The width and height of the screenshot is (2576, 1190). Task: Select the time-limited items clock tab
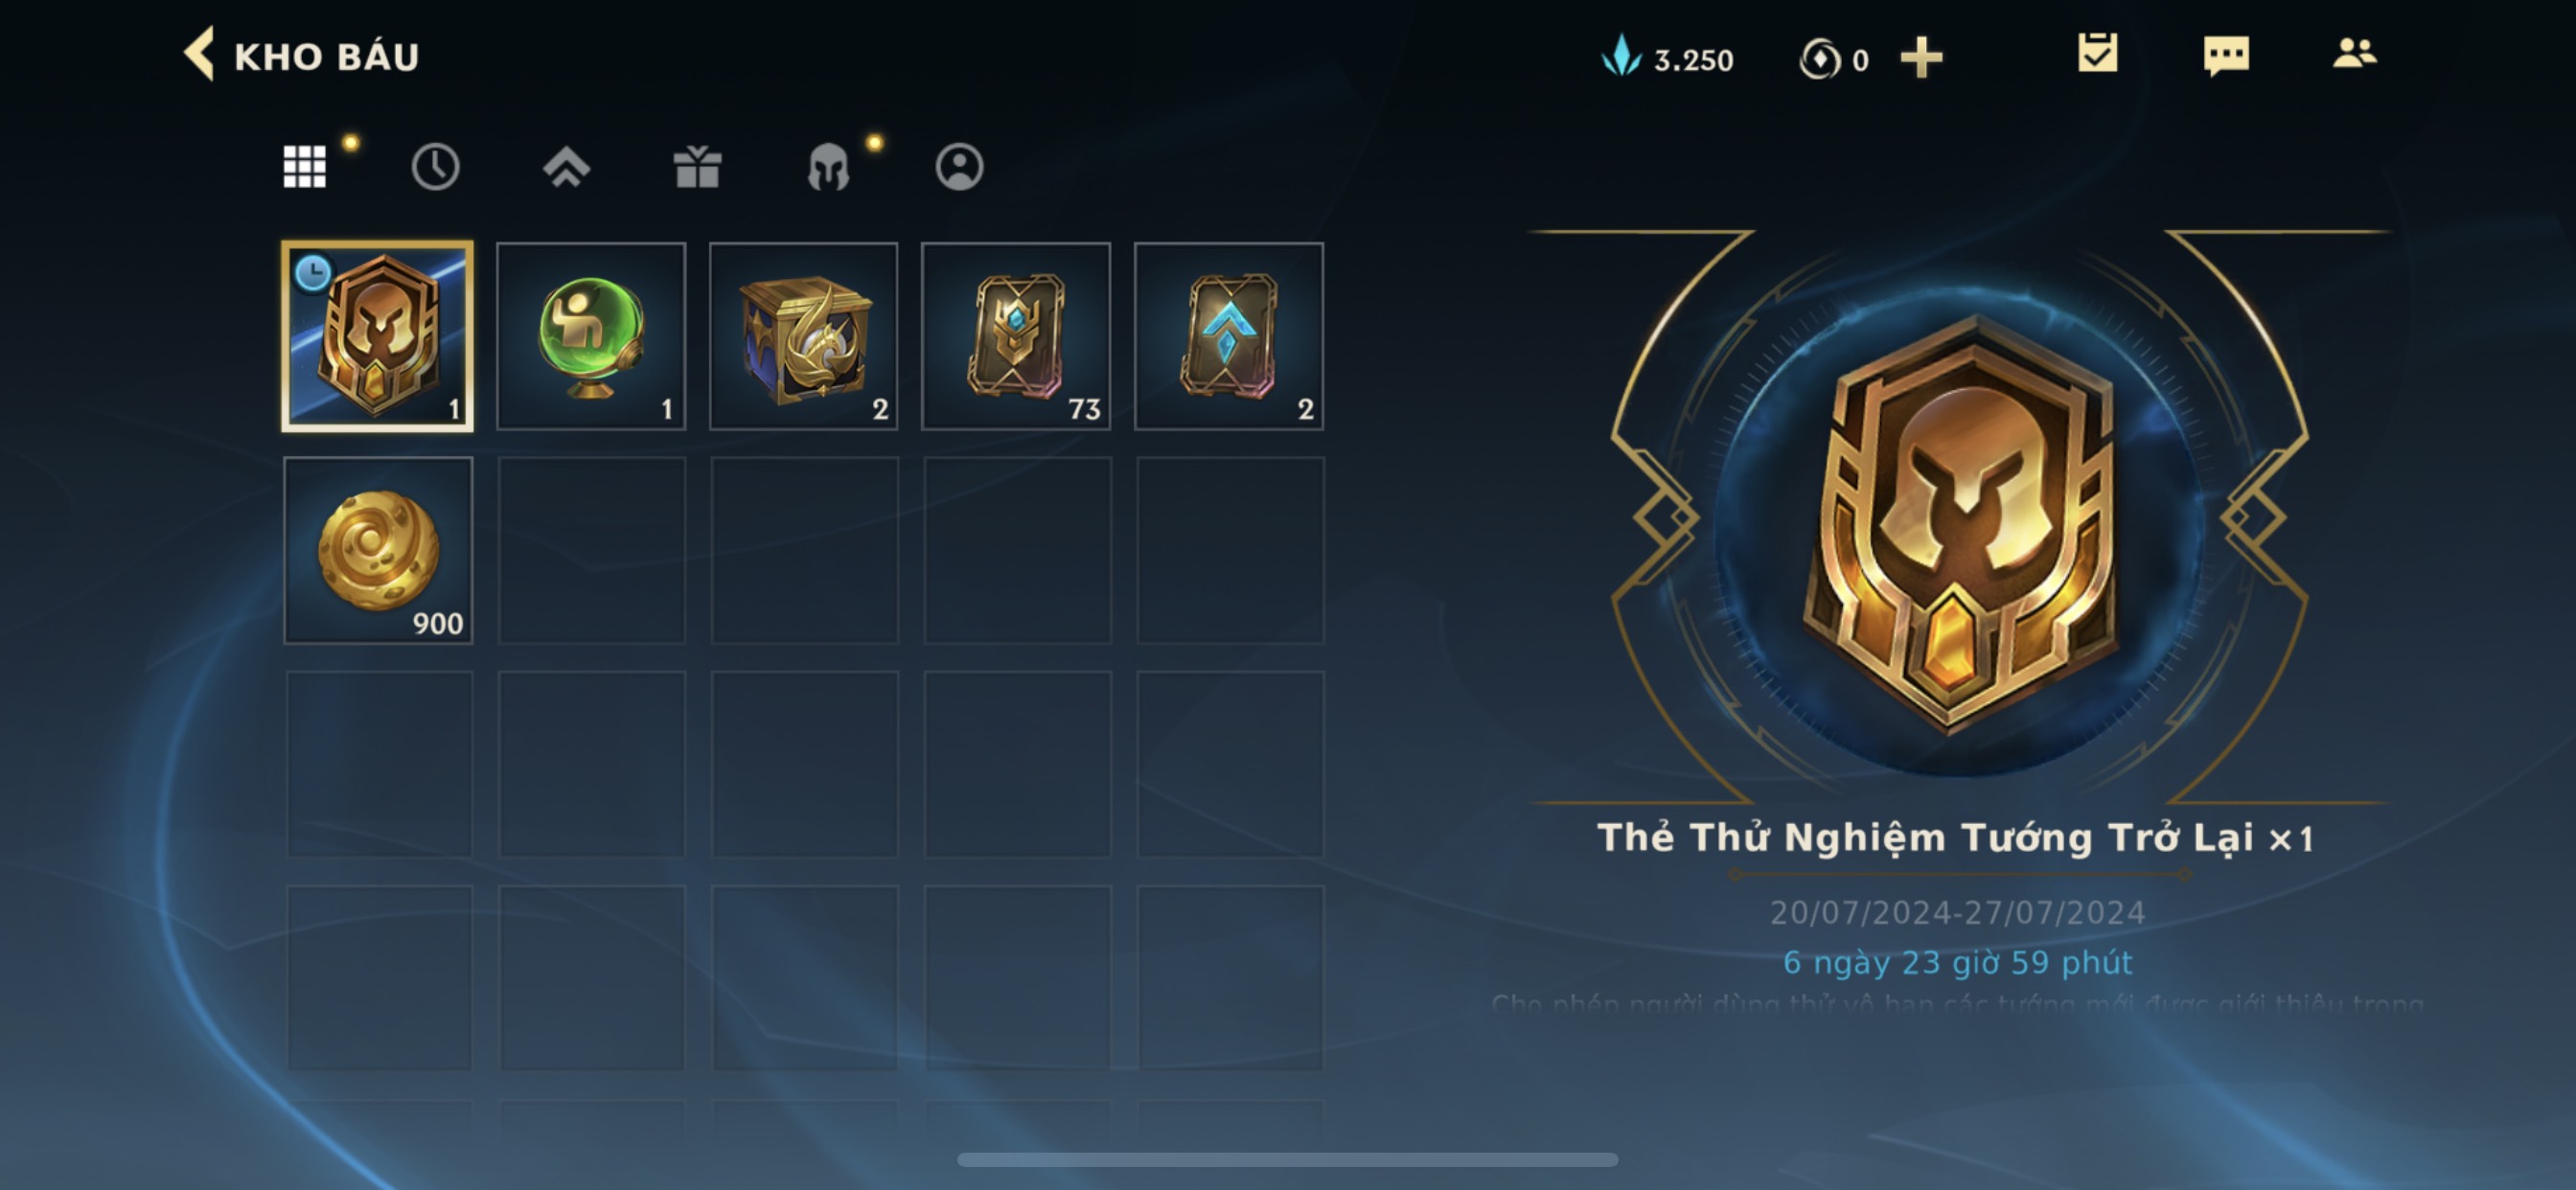point(435,167)
